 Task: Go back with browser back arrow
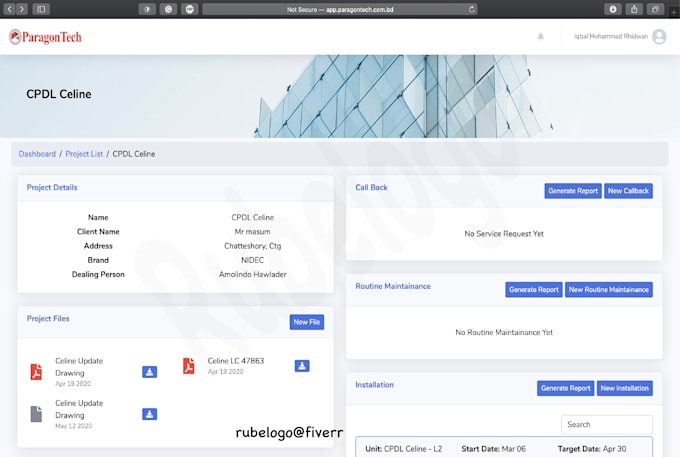(10, 9)
